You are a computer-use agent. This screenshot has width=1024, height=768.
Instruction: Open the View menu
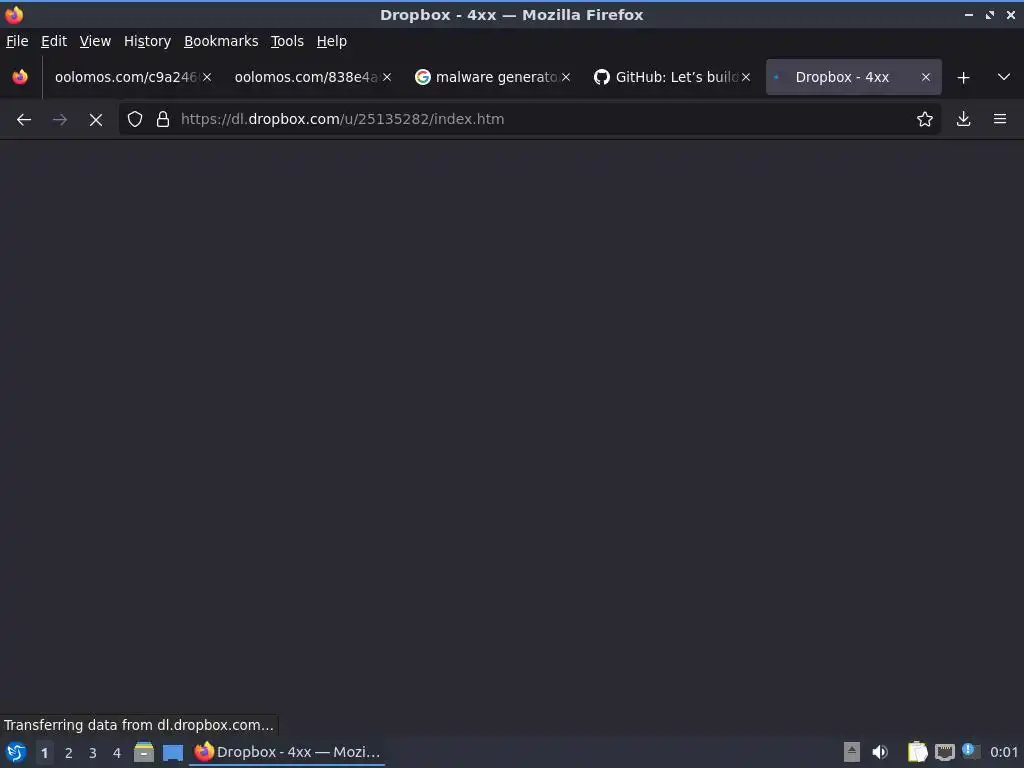[x=95, y=41]
